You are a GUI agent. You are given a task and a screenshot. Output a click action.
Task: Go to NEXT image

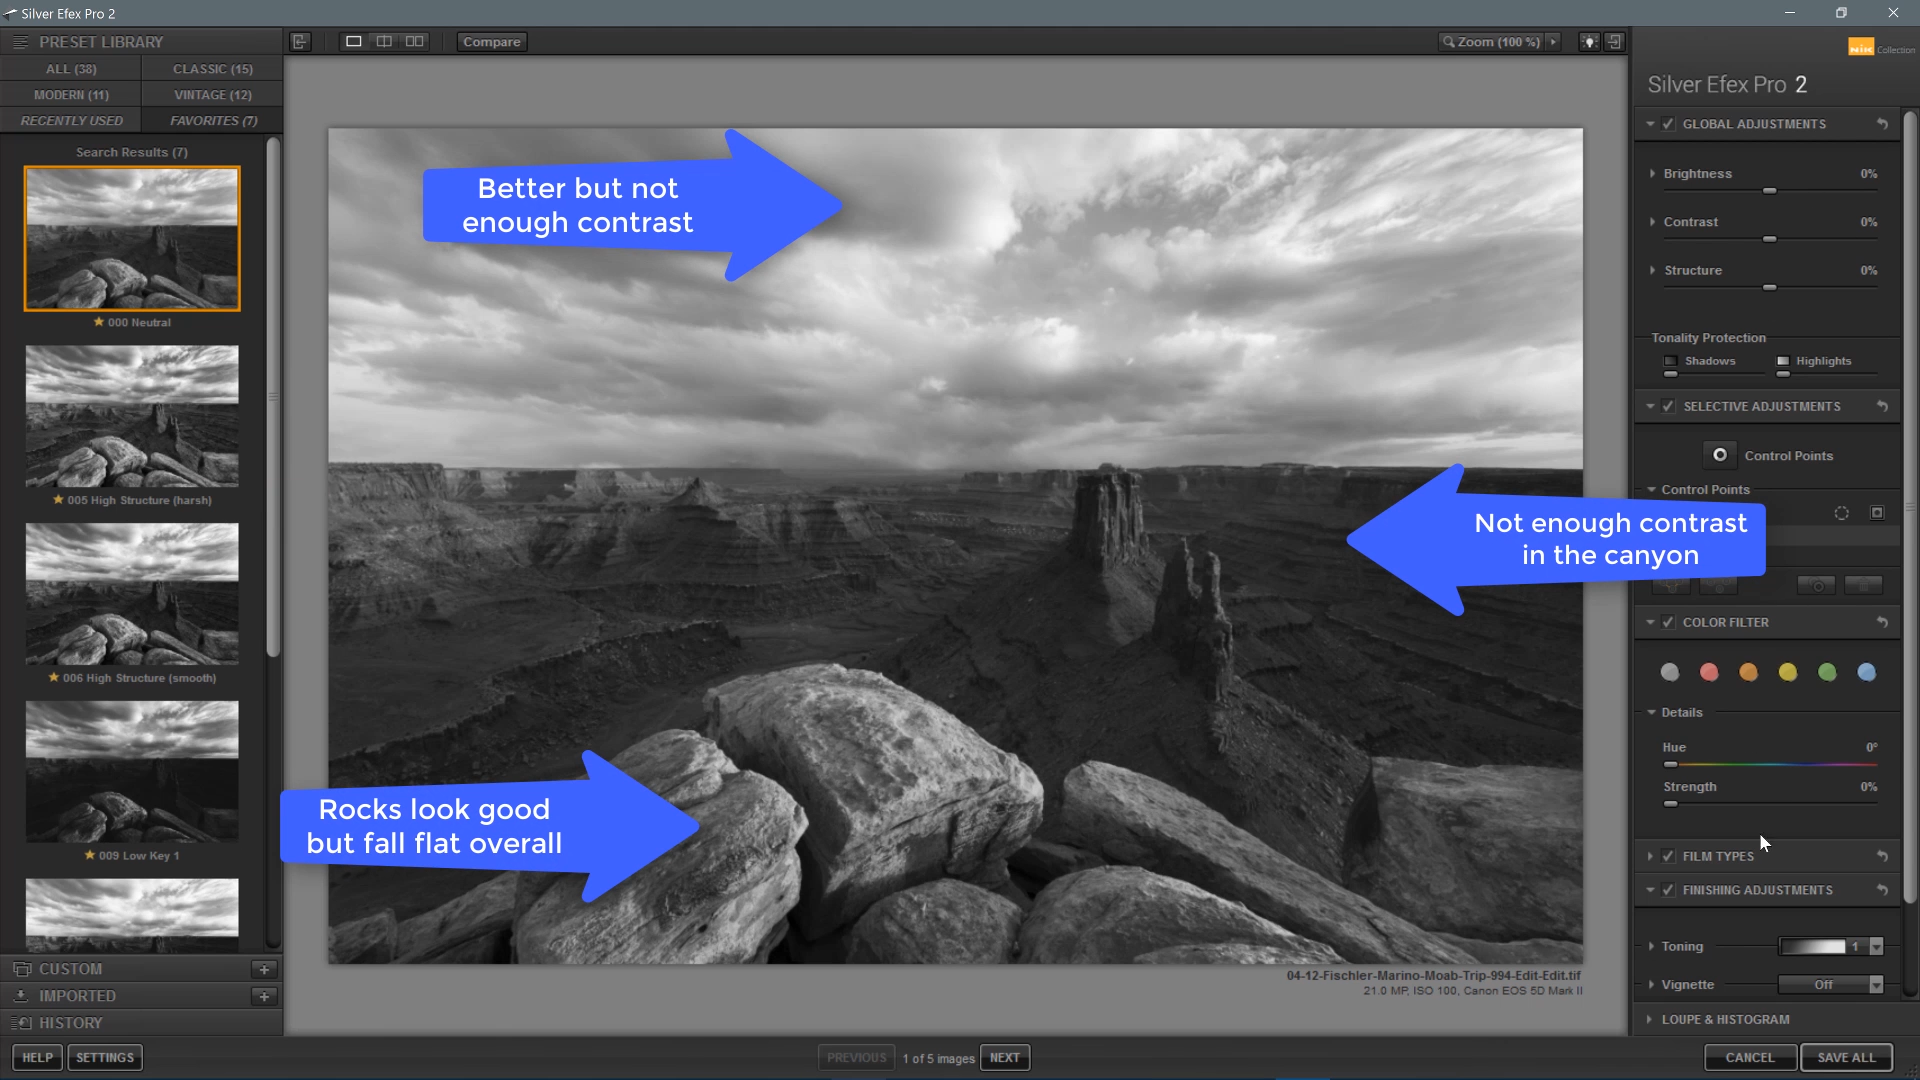pos(1005,1057)
